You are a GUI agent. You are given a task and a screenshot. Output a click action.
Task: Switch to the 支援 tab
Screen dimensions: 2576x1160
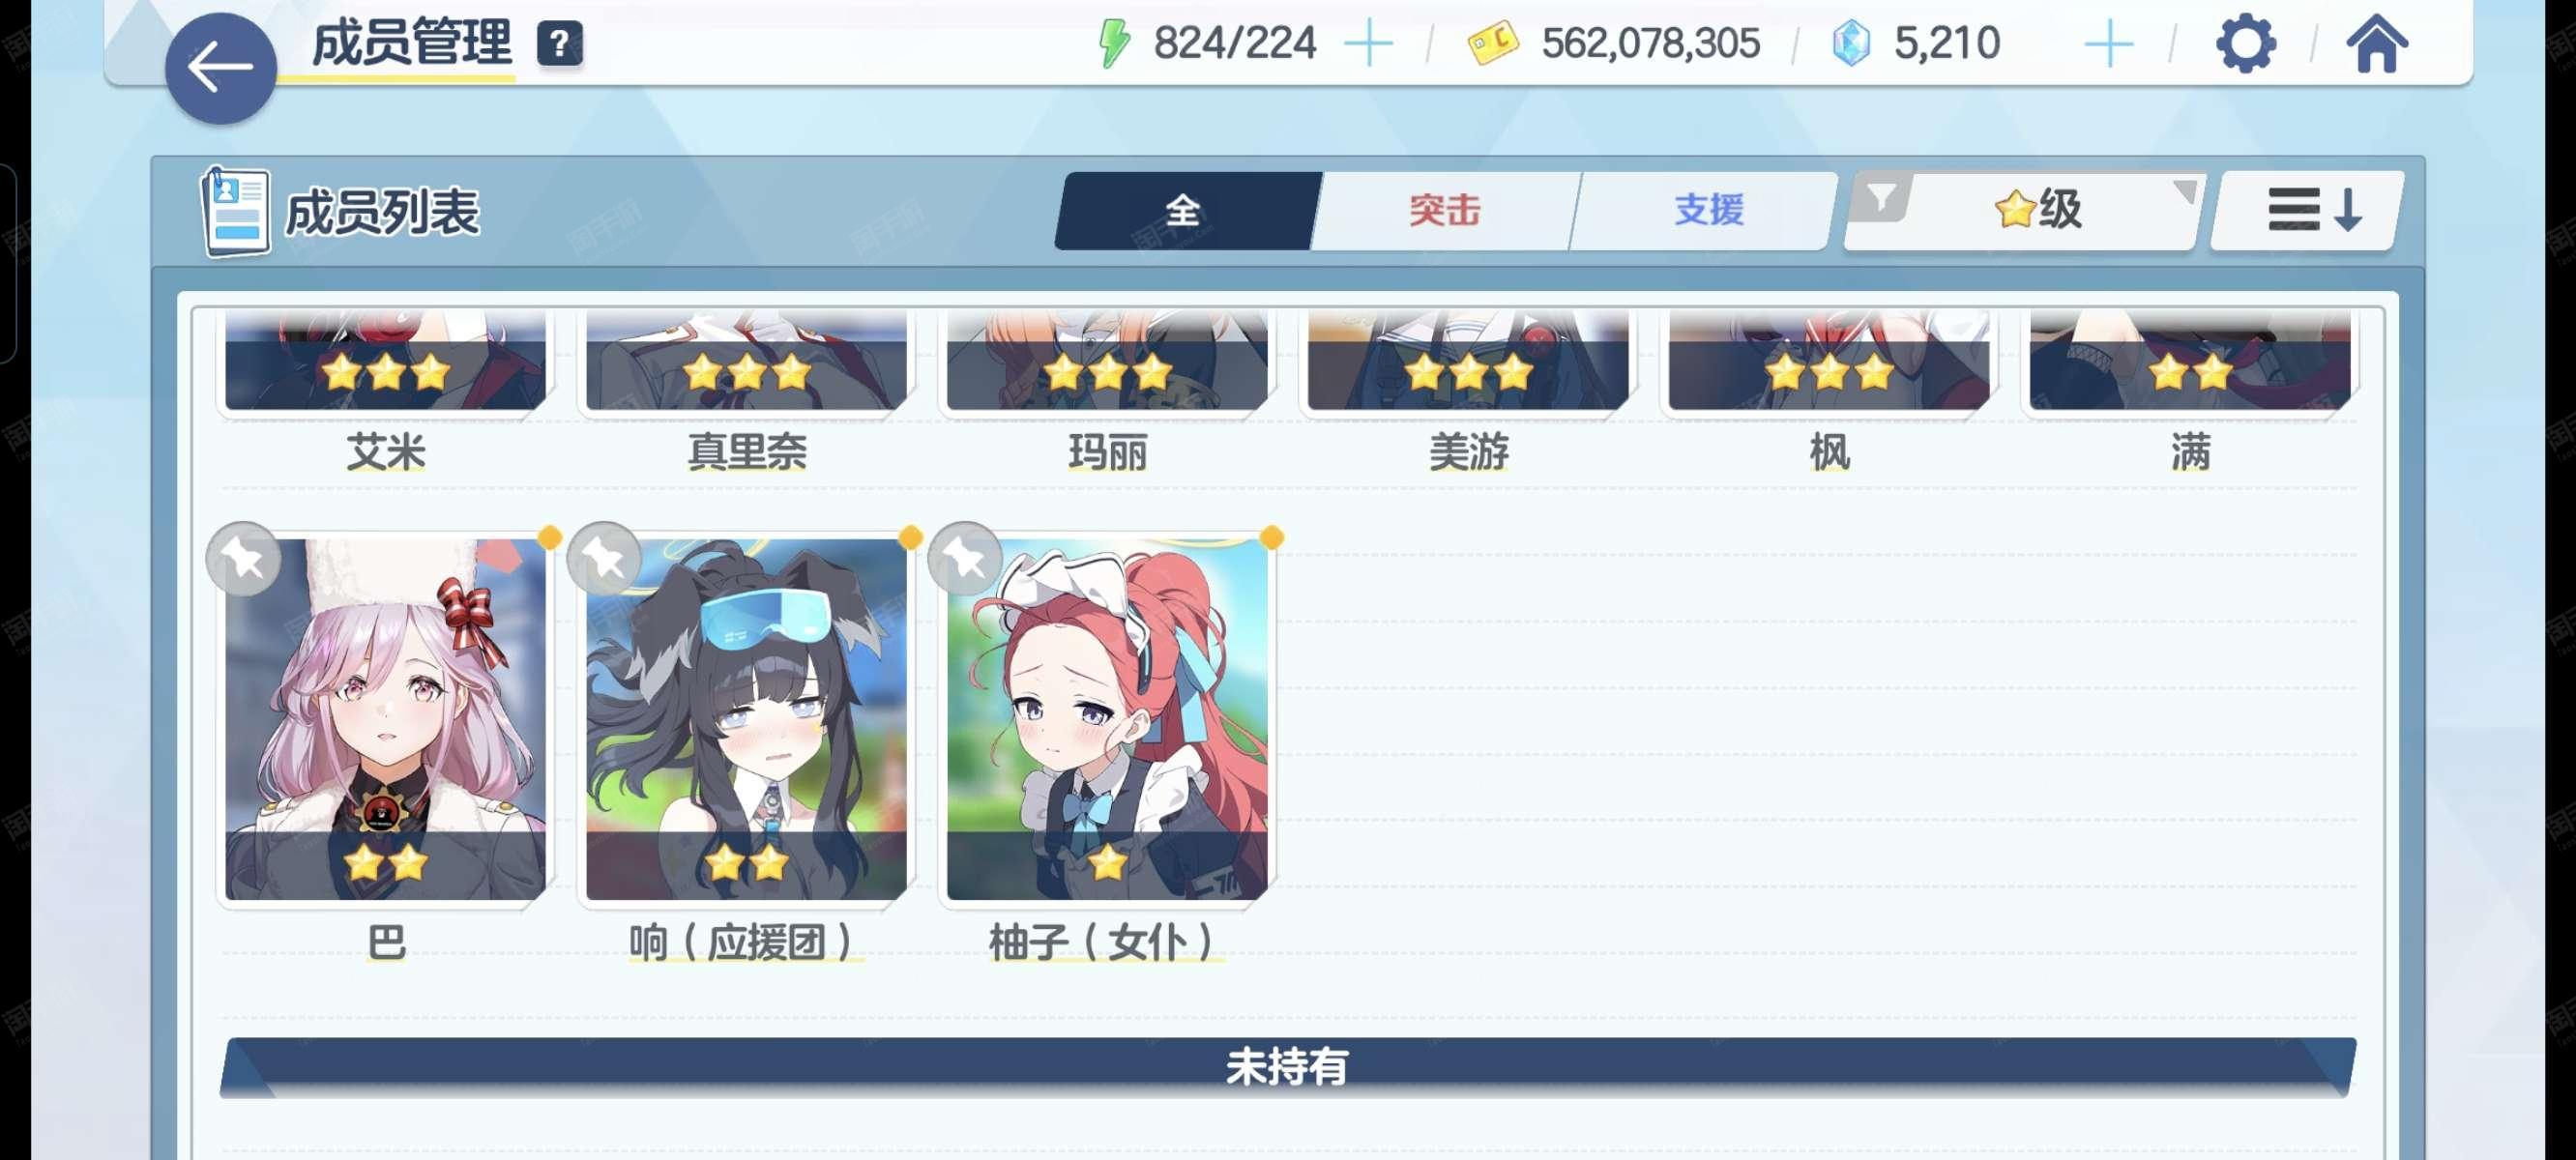coord(1708,210)
